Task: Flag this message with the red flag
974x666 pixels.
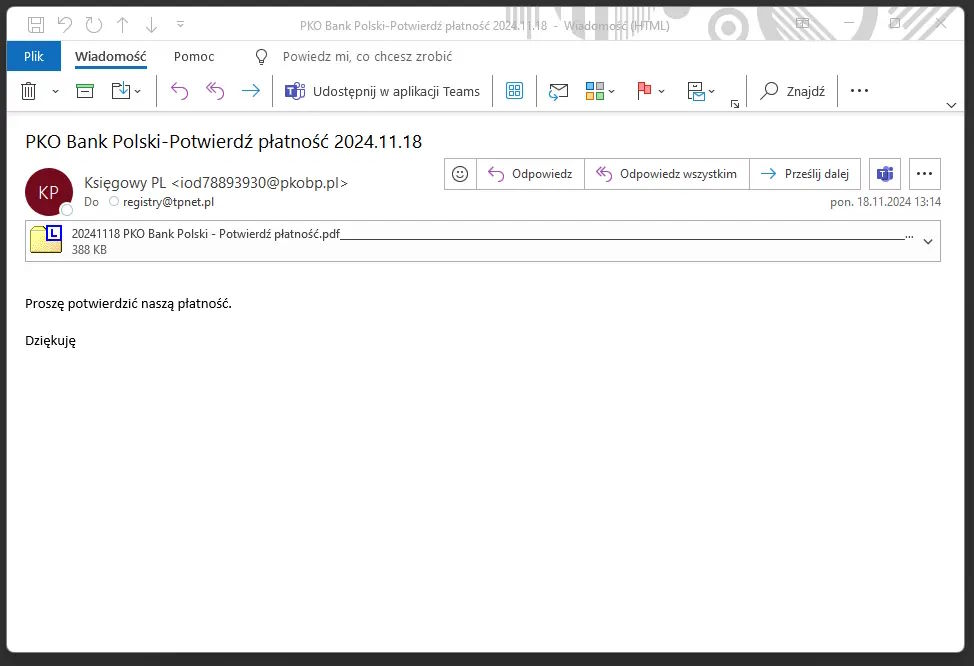Action: (644, 91)
